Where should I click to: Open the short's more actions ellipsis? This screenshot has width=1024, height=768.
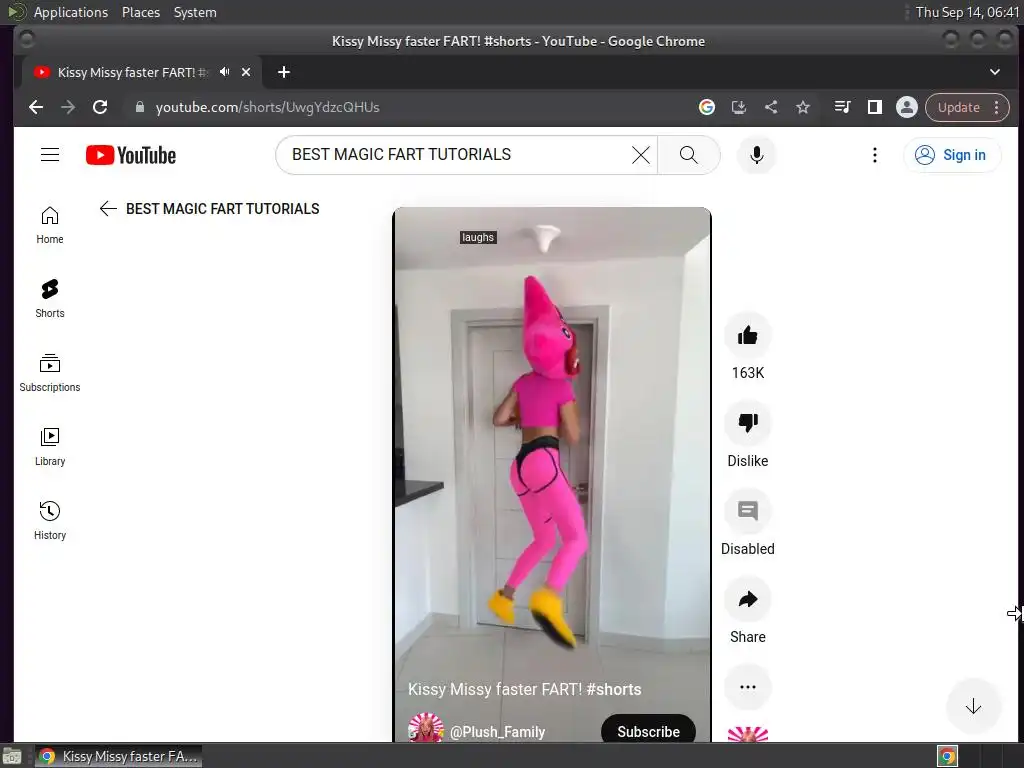(x=748, y=687)
